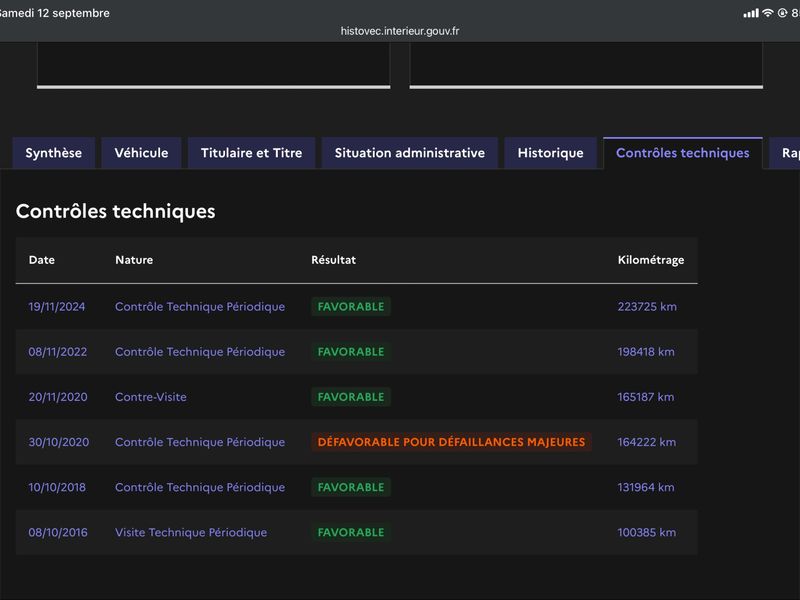Select the Situation administrative tab
Screen dimensions: 800x600
pos(410,153)
